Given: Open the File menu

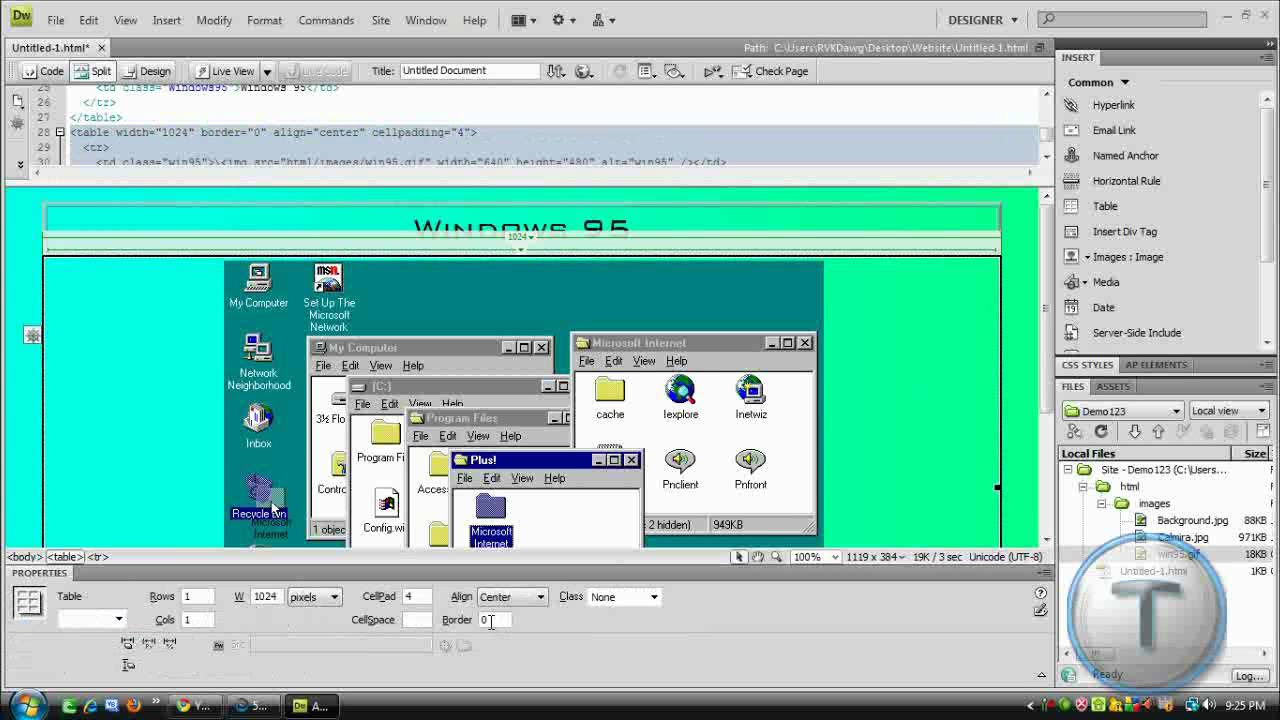Looking at the screenshot, I should 56,20.
